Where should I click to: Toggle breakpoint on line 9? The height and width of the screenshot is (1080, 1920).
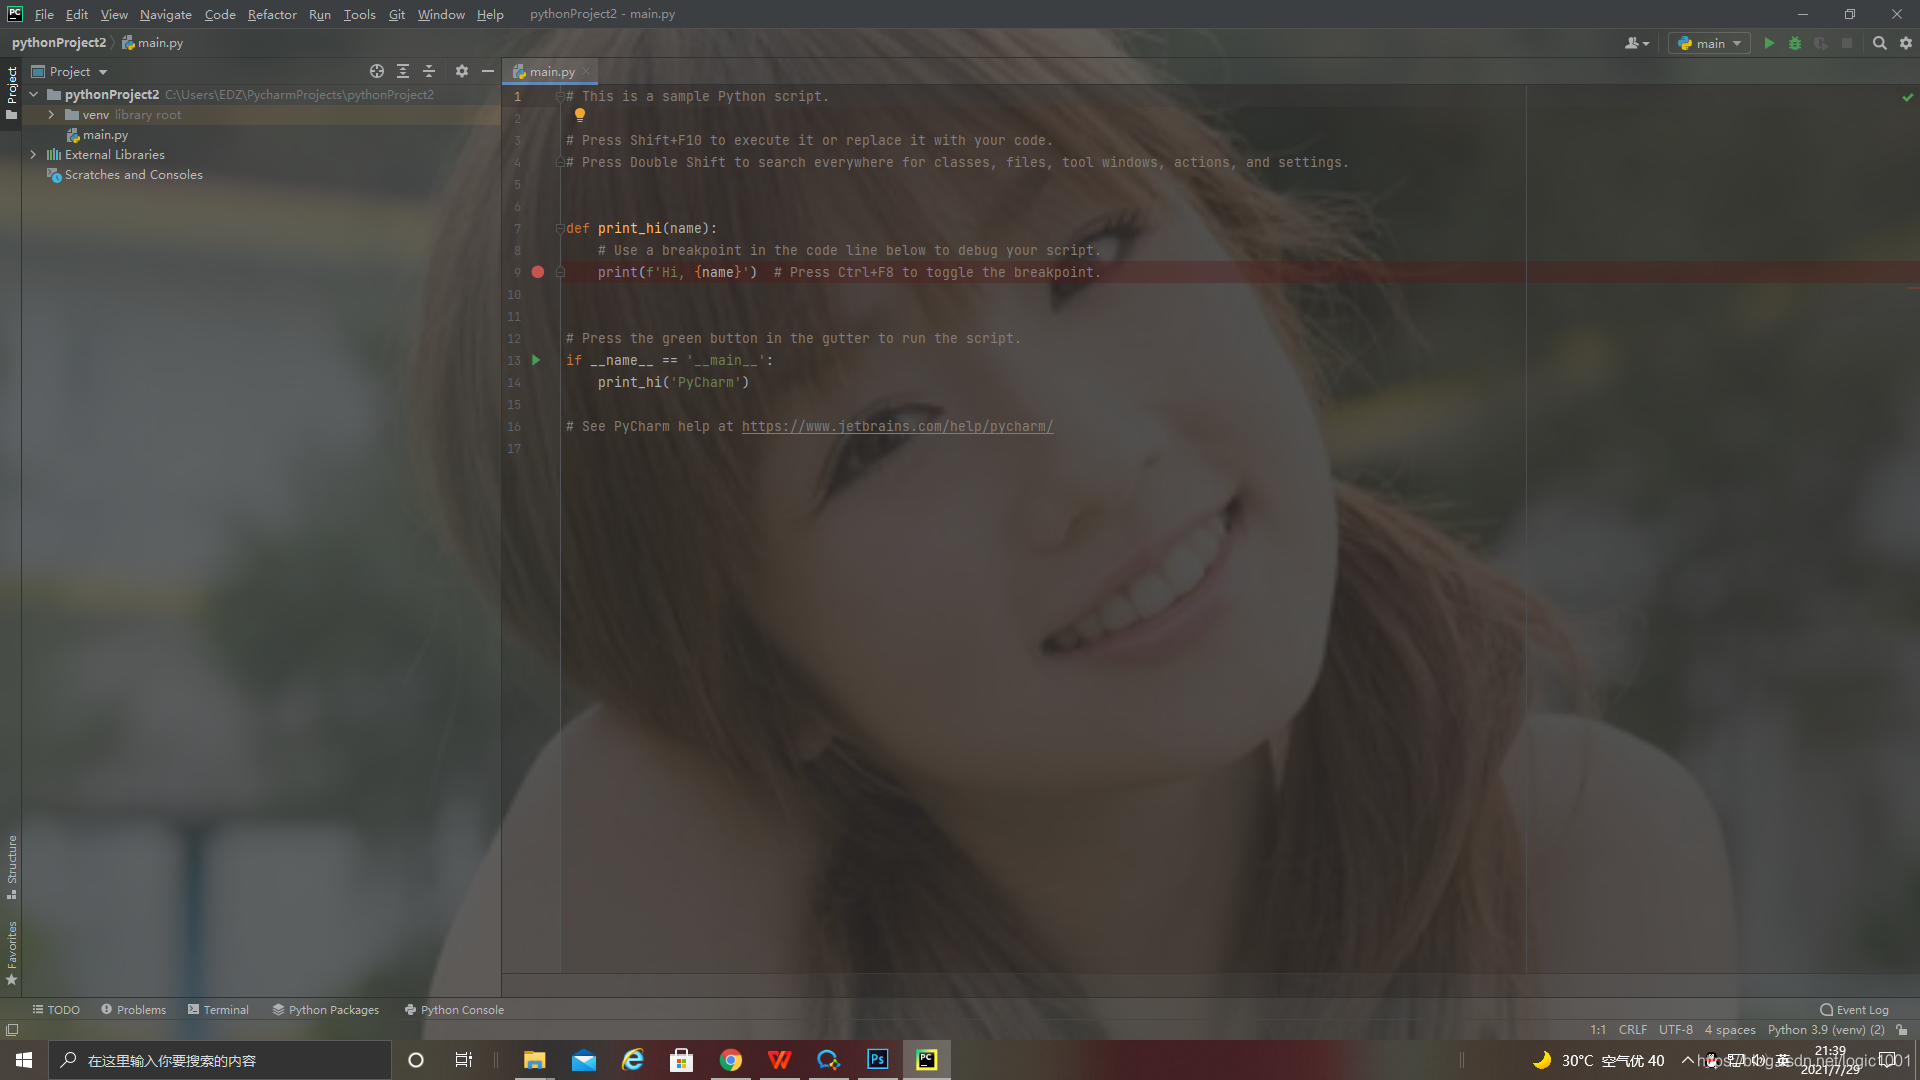538,272
